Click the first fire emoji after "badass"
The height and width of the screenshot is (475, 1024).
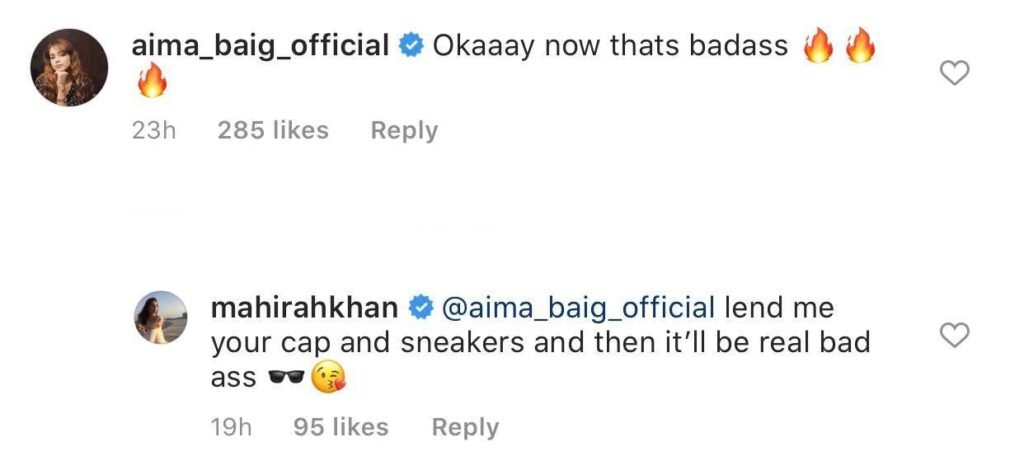point(818,46)
